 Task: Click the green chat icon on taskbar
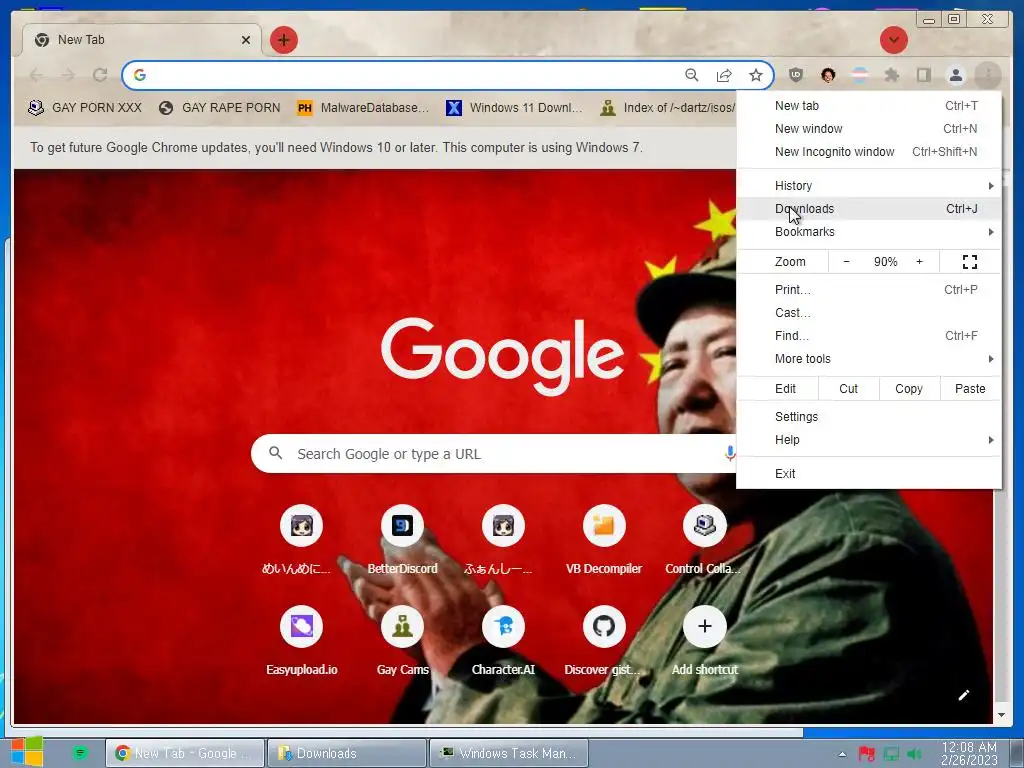pyautogui.click(x=80, y=754)
